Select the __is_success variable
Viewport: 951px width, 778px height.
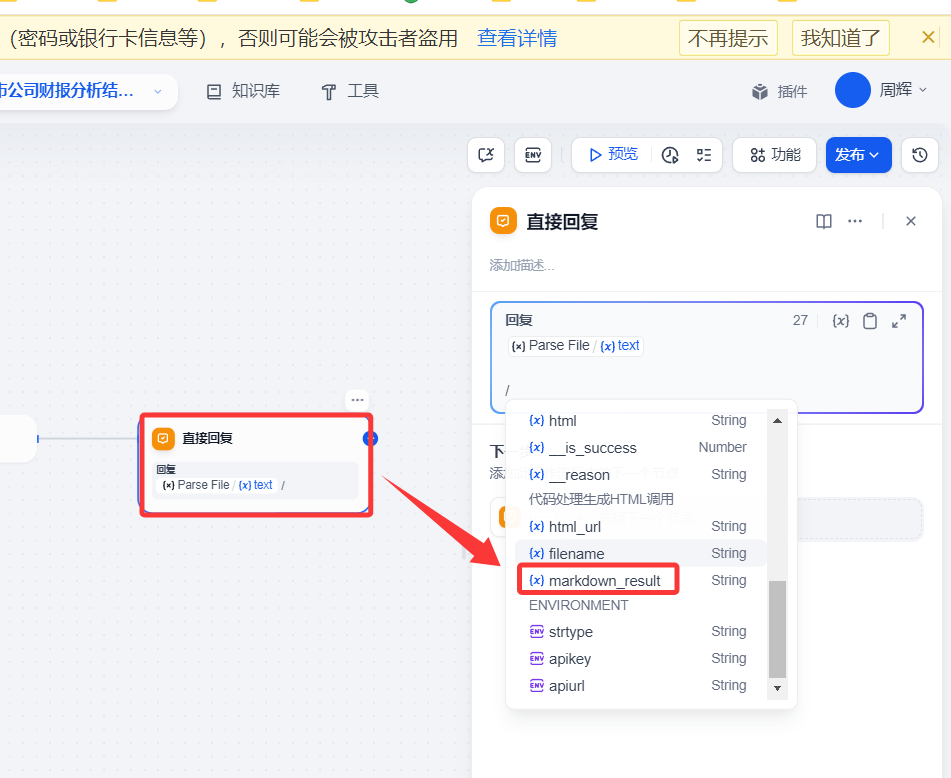pos(640,448)
